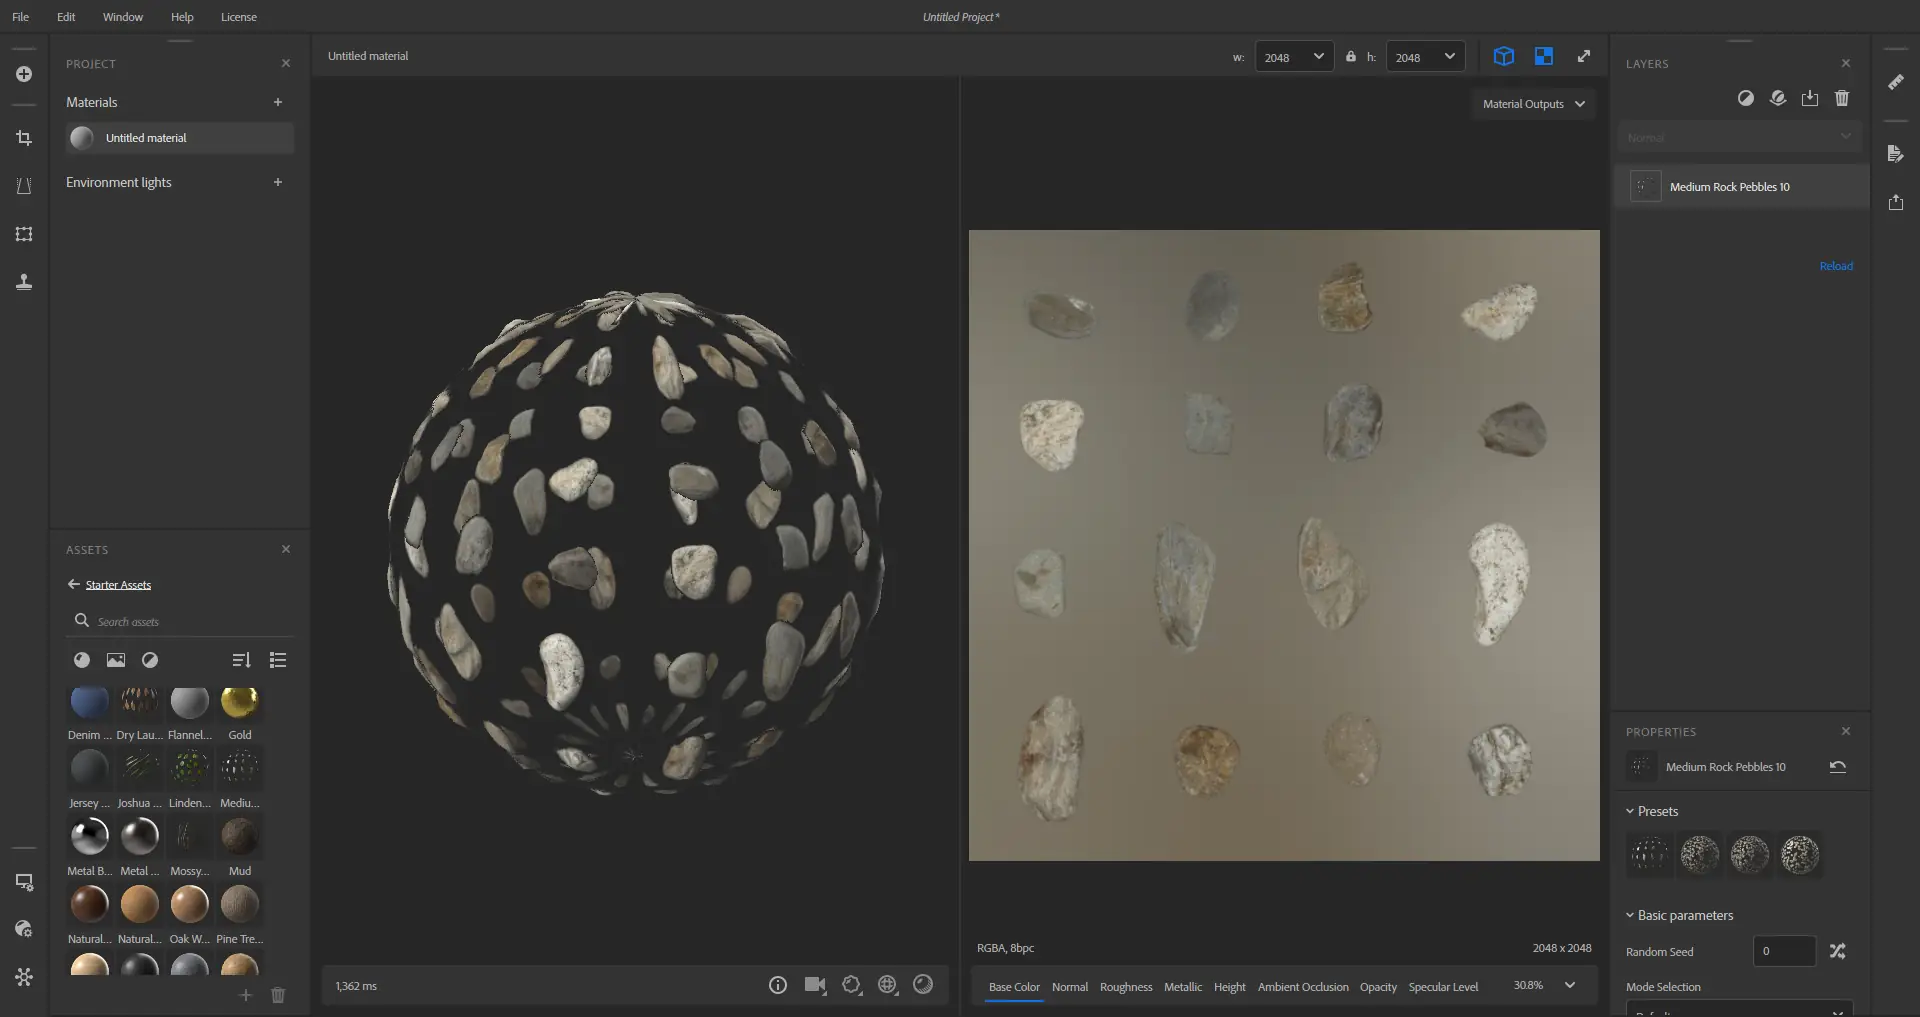Screen dimensions: 1920x1017
Task: Click the camera icon in 3D viewport
Action: [815, 985]
